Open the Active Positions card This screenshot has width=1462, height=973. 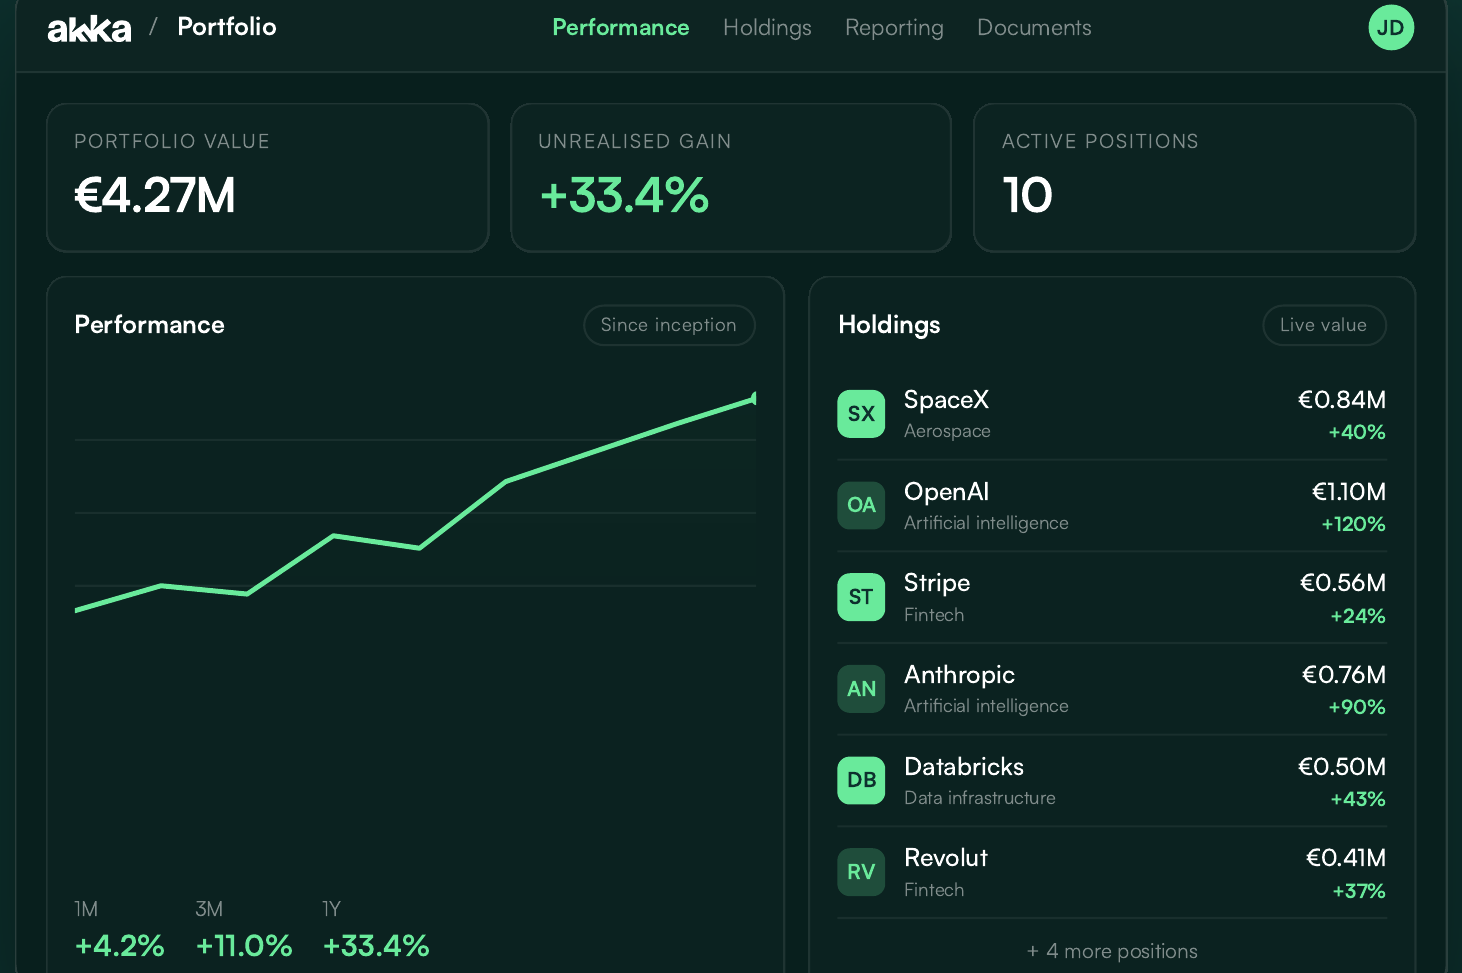pyautogui.click(x=1195, y=178)
